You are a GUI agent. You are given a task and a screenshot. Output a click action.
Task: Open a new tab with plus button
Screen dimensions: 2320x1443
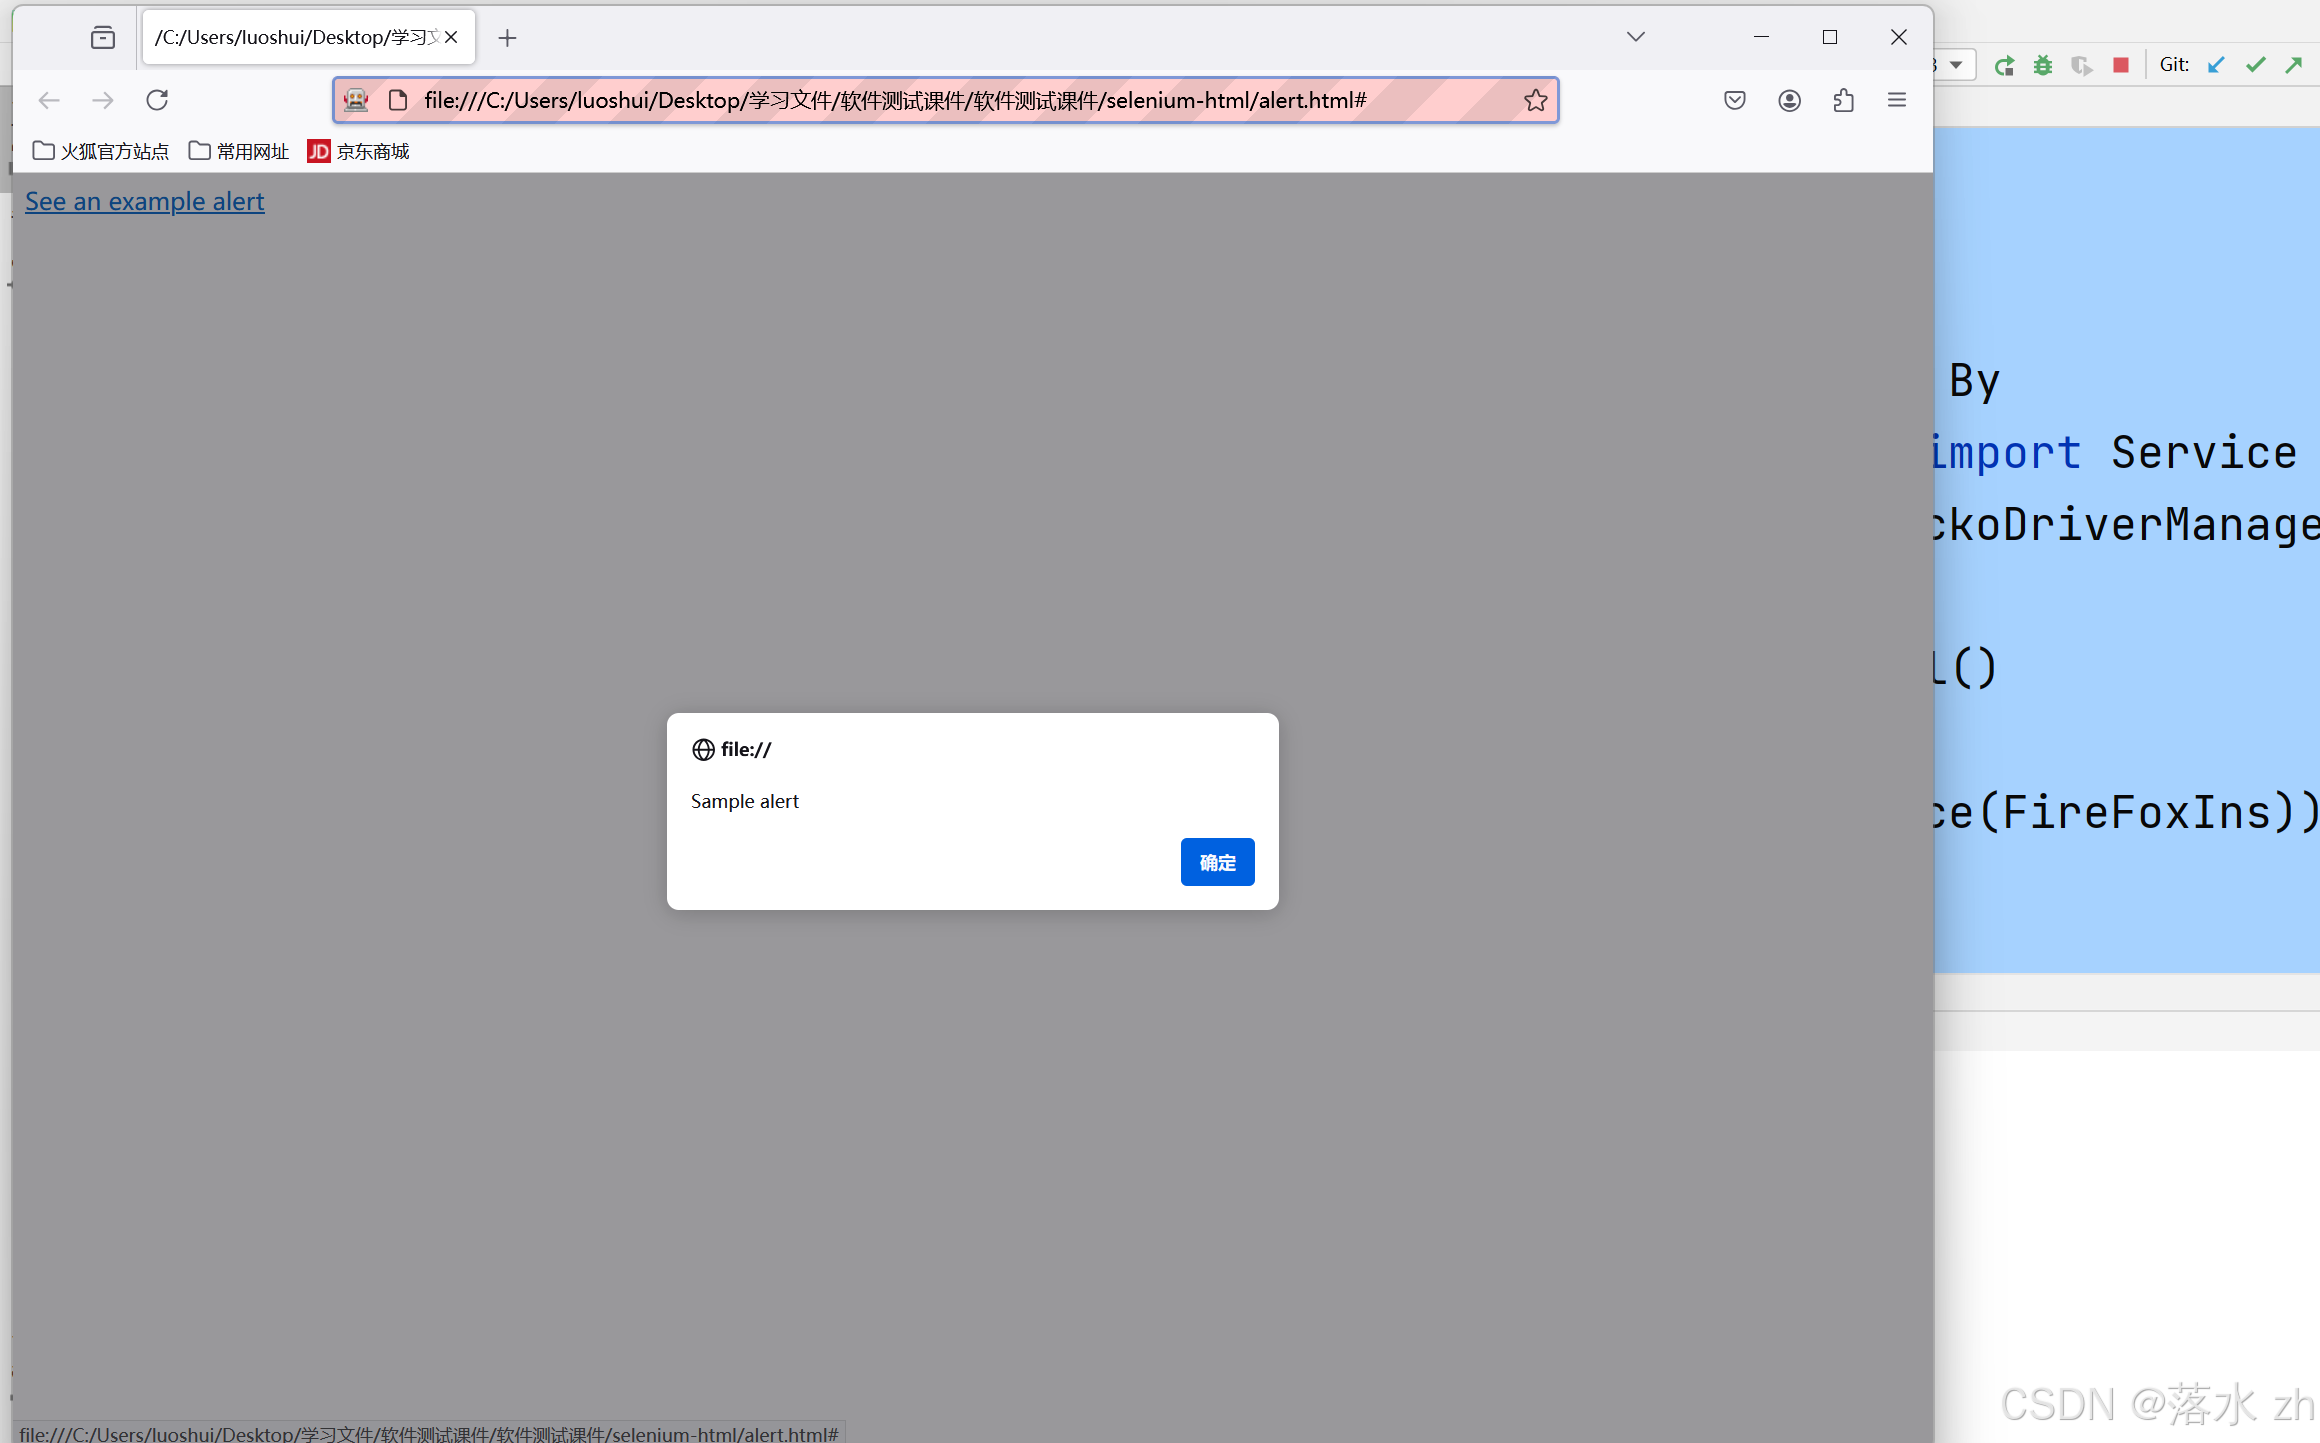click(507, 38)
